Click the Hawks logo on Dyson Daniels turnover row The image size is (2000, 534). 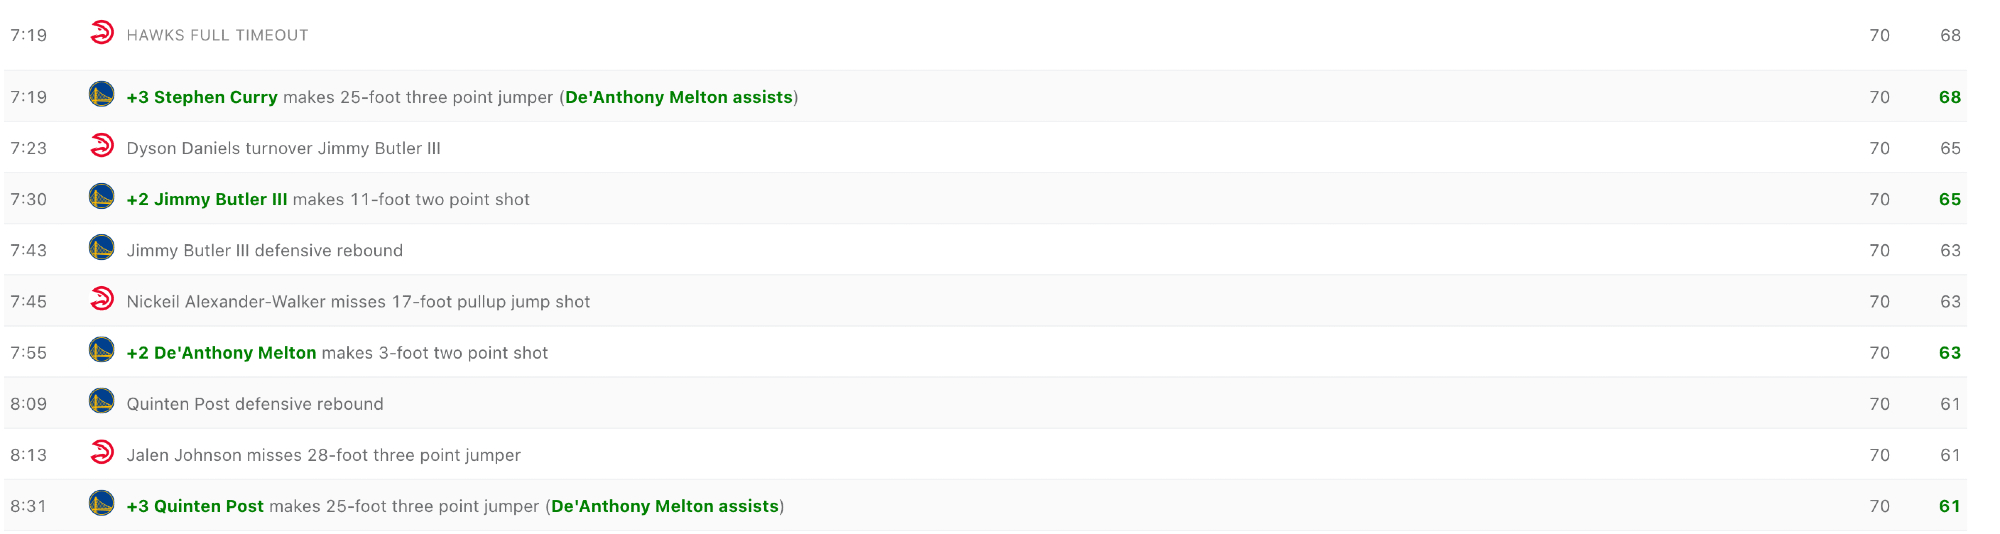pos(102,146)
